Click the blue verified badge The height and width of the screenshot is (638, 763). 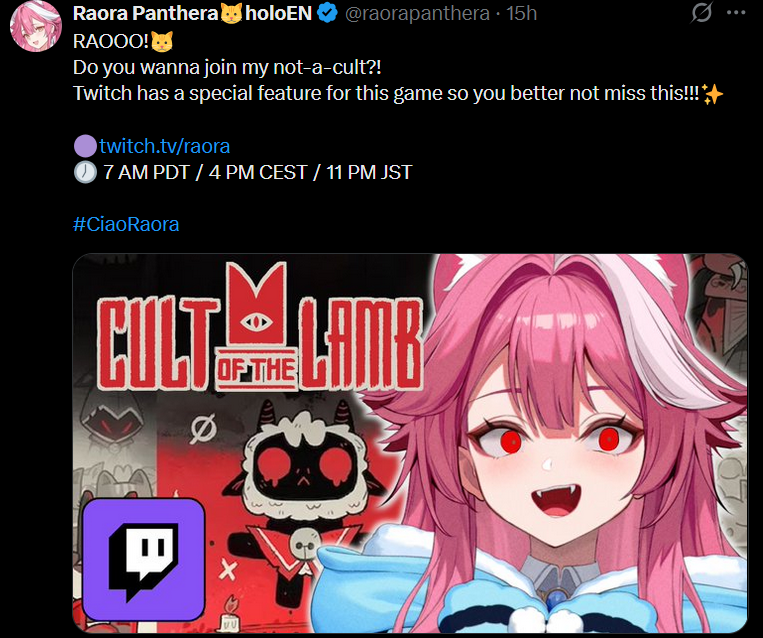(x=327, y=13)
